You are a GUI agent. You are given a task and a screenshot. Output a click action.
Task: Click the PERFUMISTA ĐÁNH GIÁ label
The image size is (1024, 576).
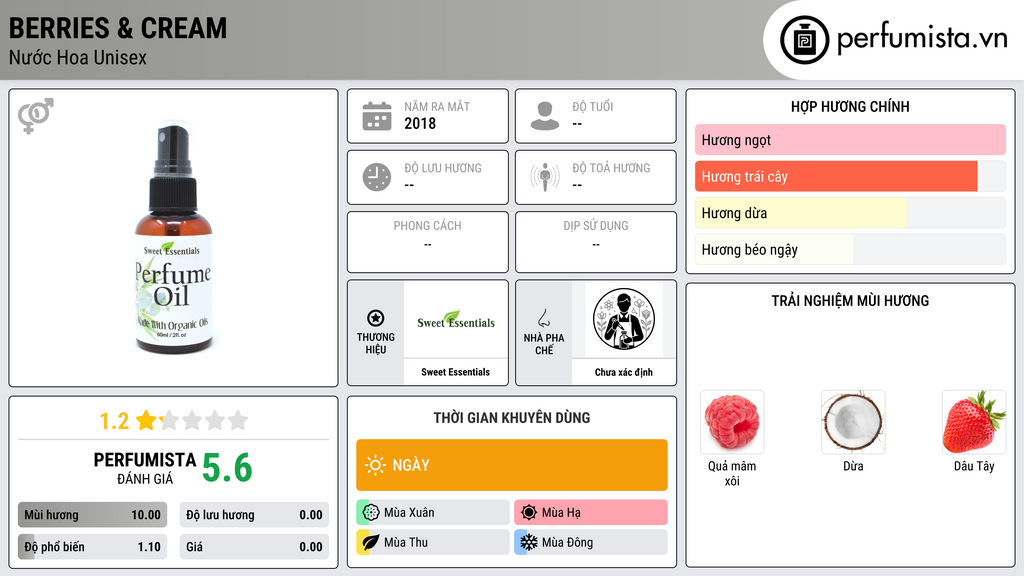[145, 468]
